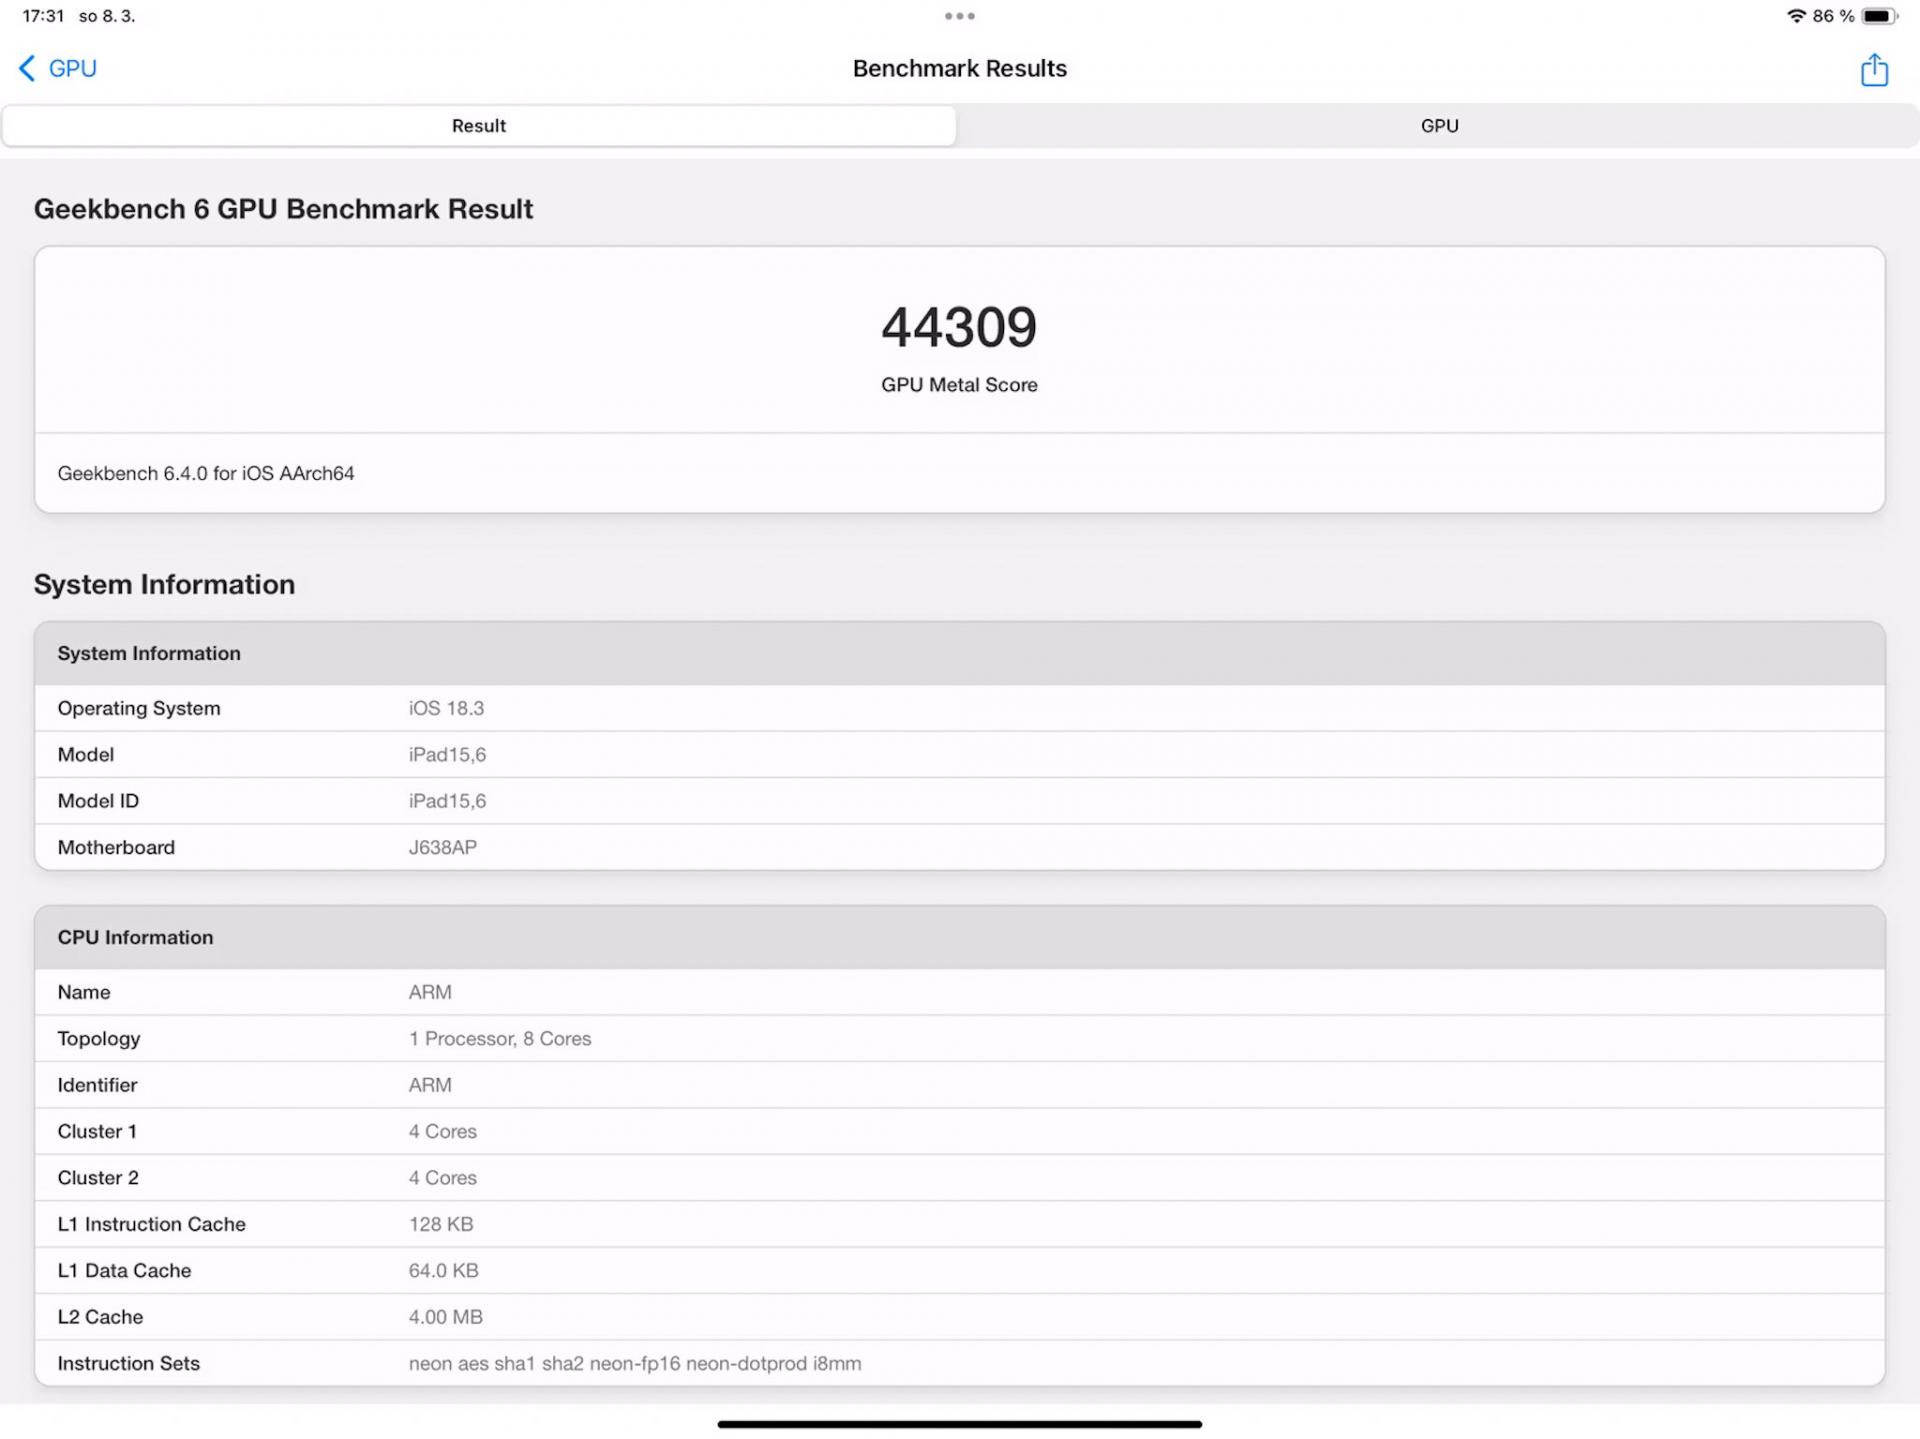Tap the Wi-Fi status icon
The height and width of the screenshot is (1439, 1920).
[1796, 16]
